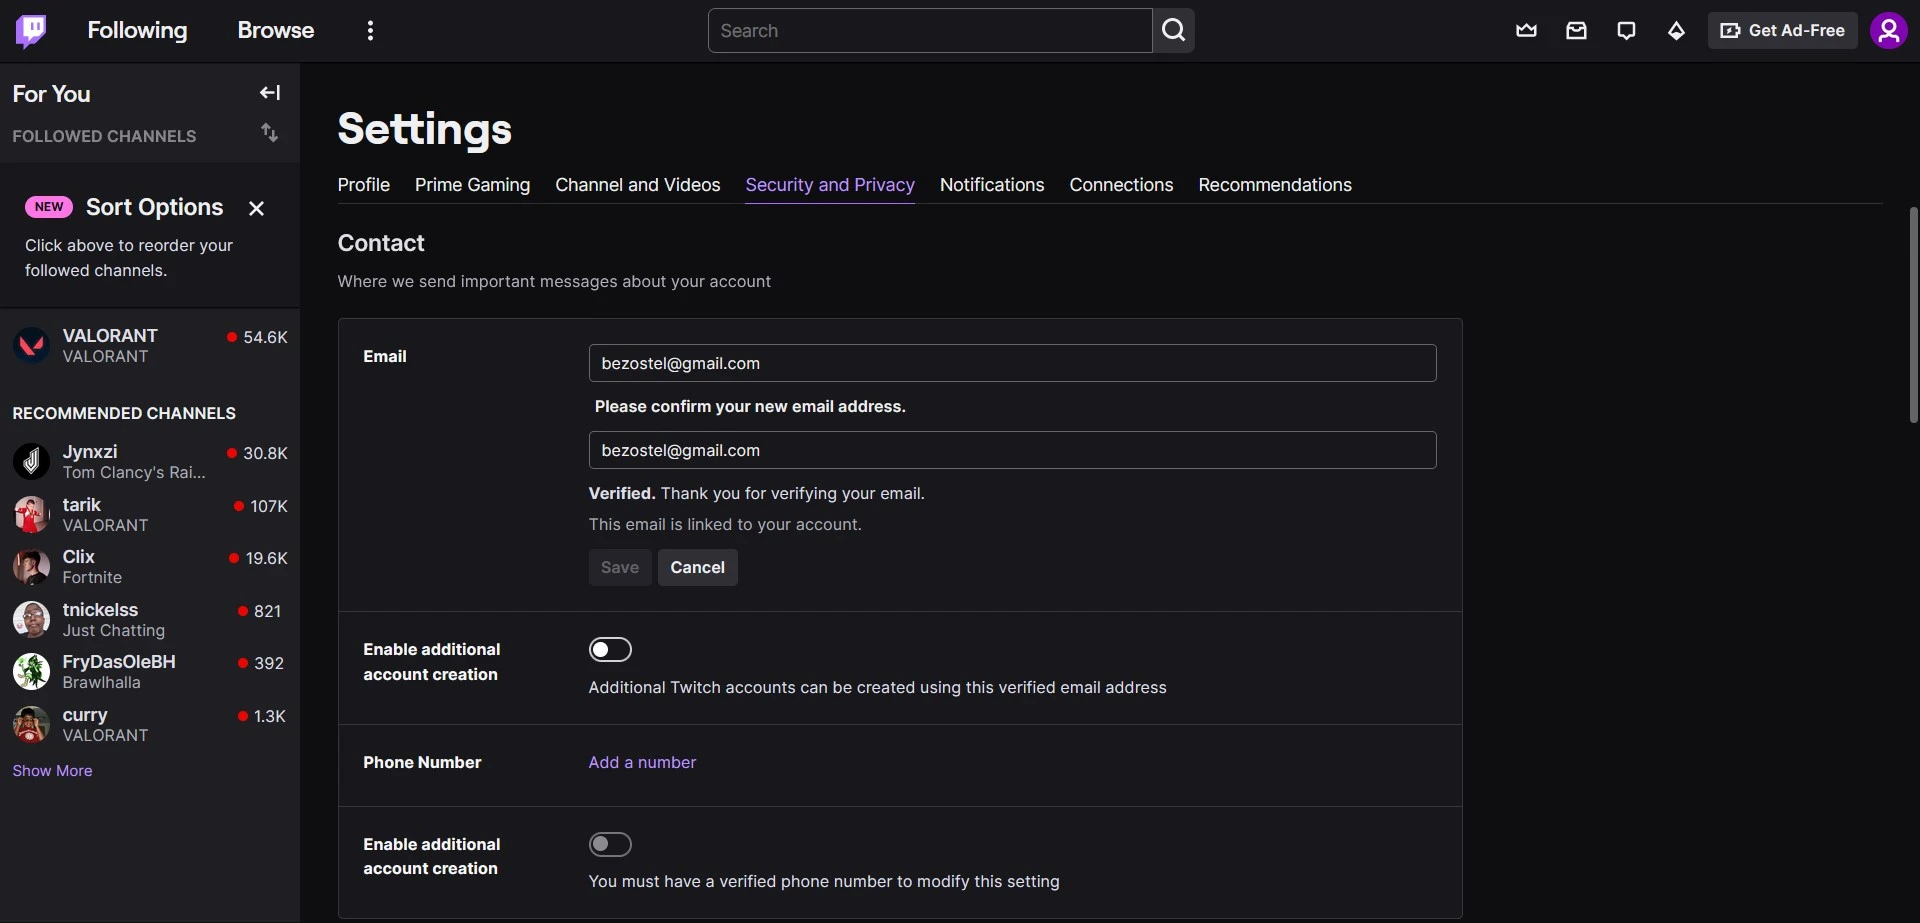Click the search magnifier button
This screenshot has height=923, width=1920.
pos(1174,31)
